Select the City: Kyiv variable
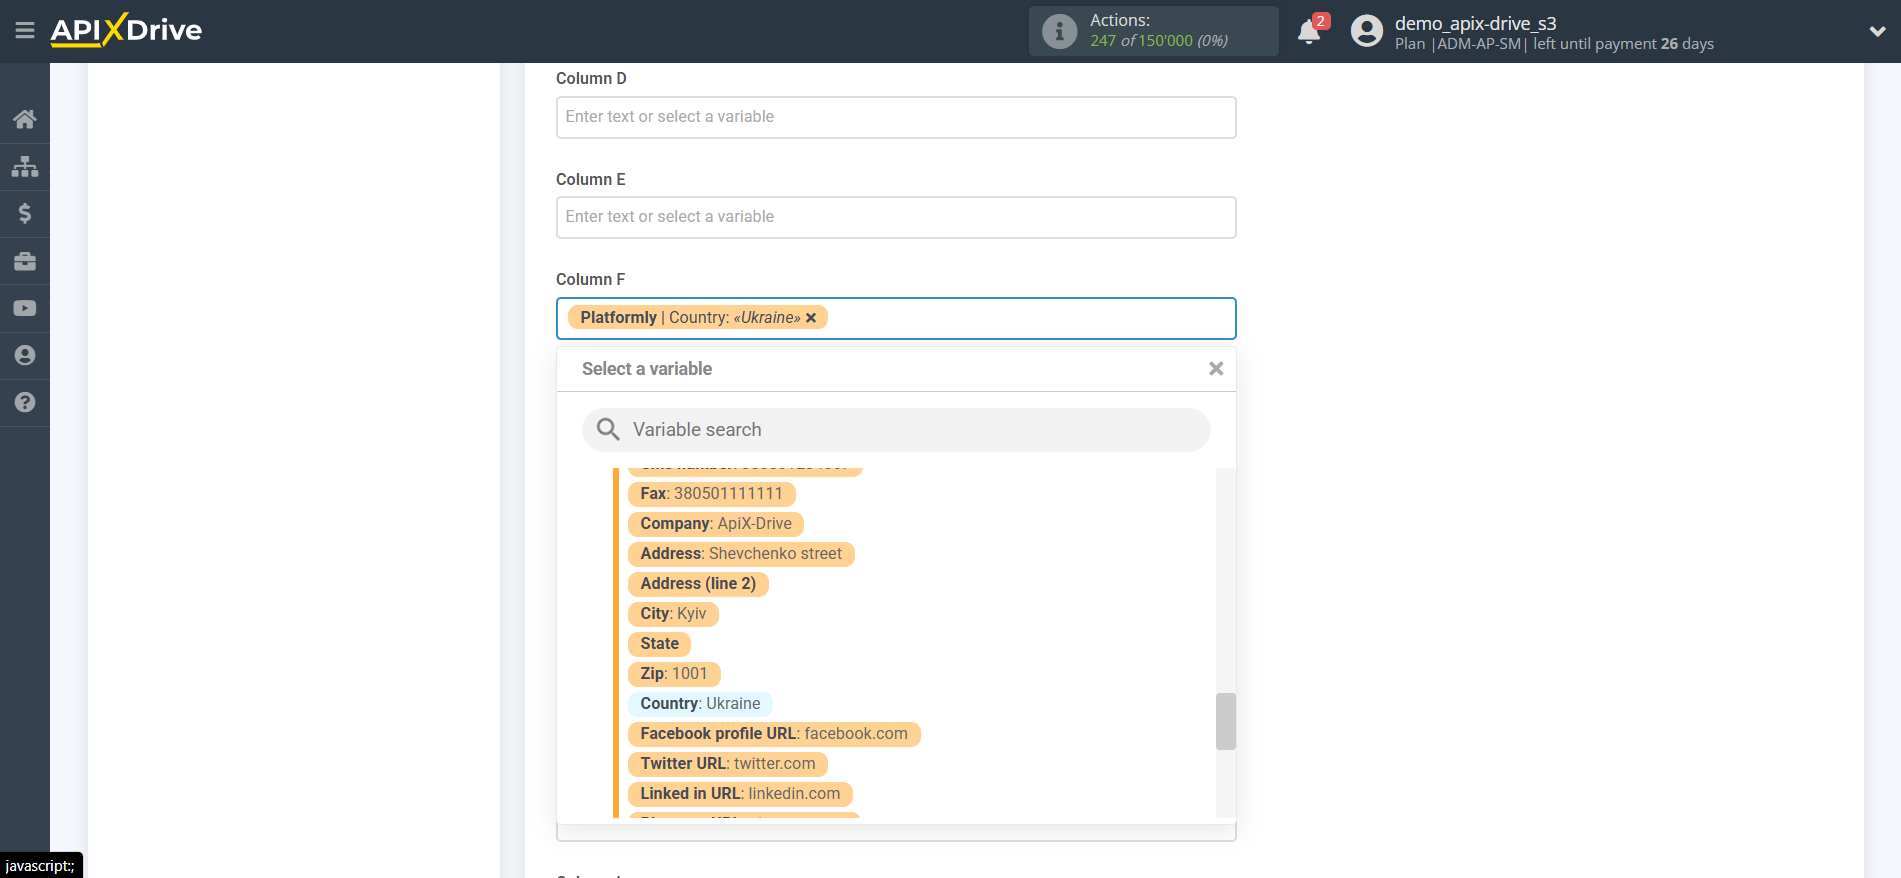Image resolution: width=1901 pixels, height=878 pixels. (673, 614)
